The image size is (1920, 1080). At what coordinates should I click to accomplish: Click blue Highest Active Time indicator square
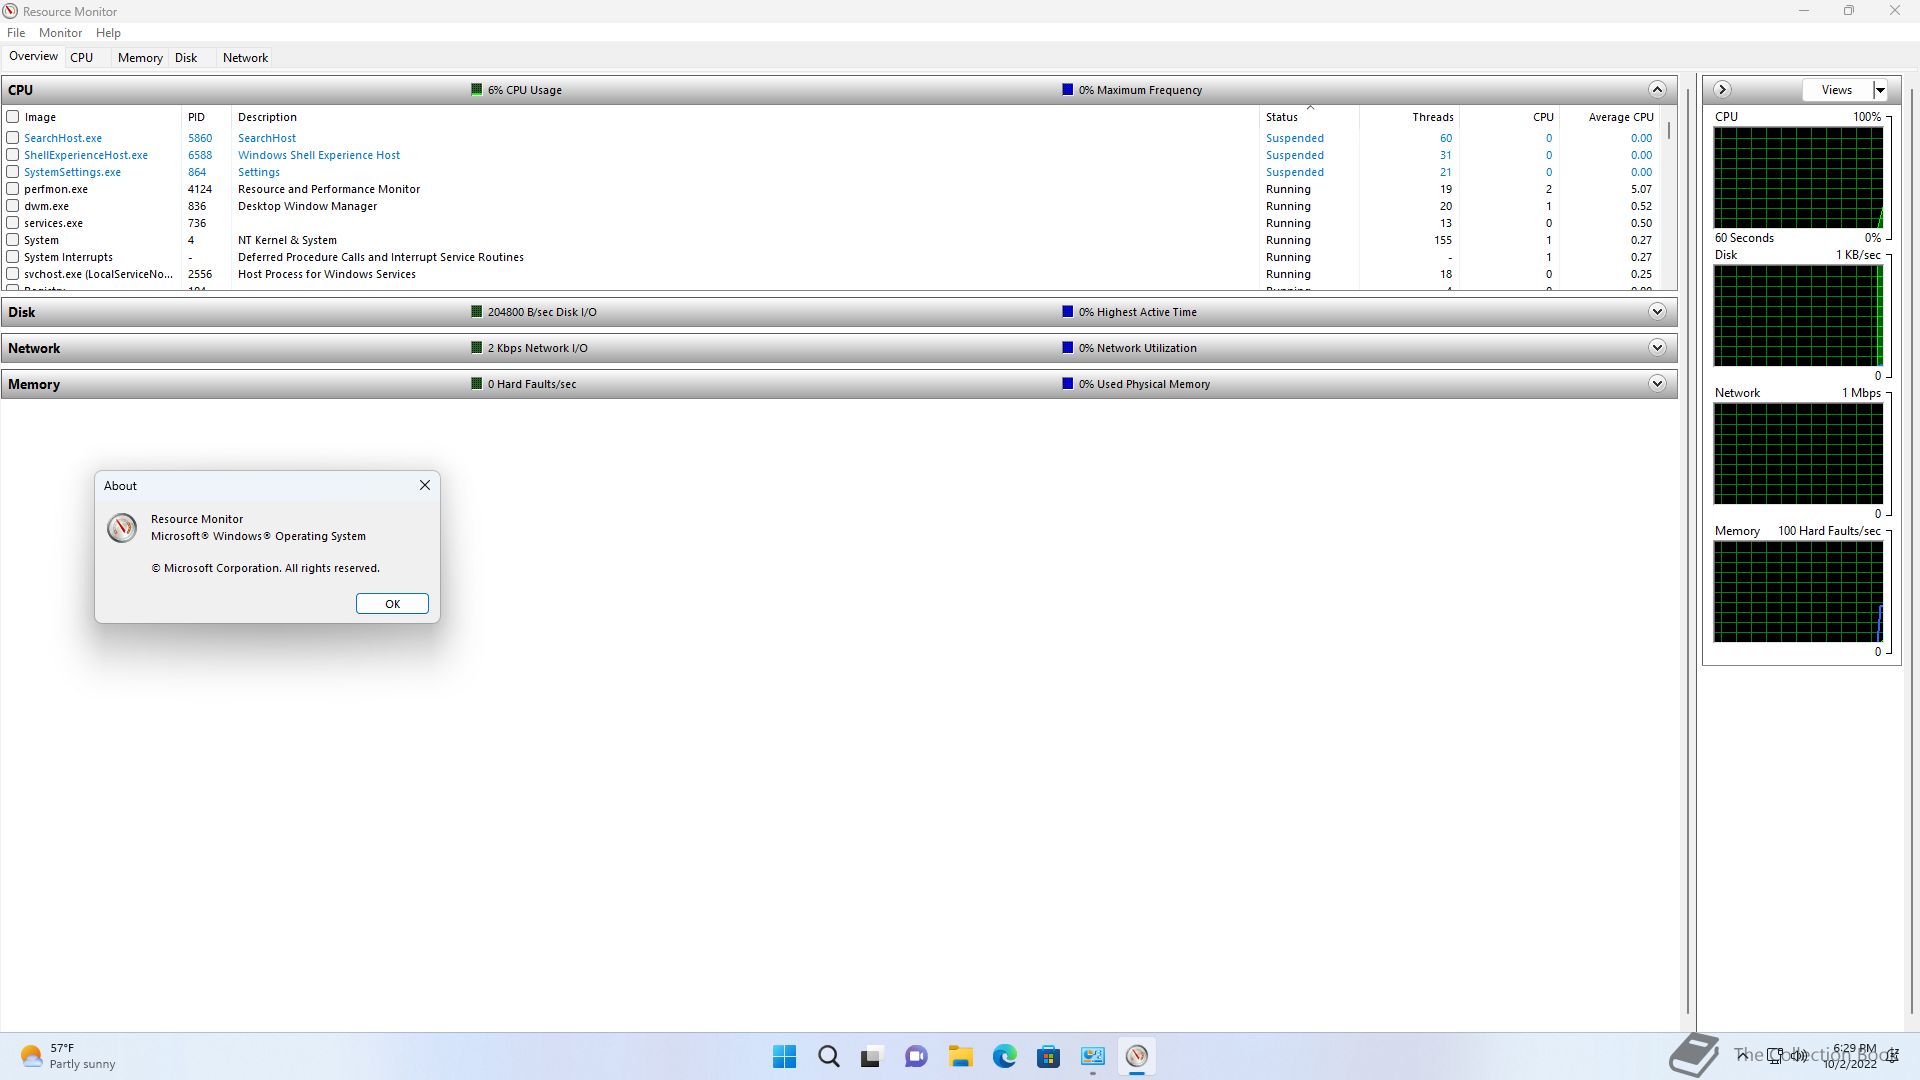1068,311
